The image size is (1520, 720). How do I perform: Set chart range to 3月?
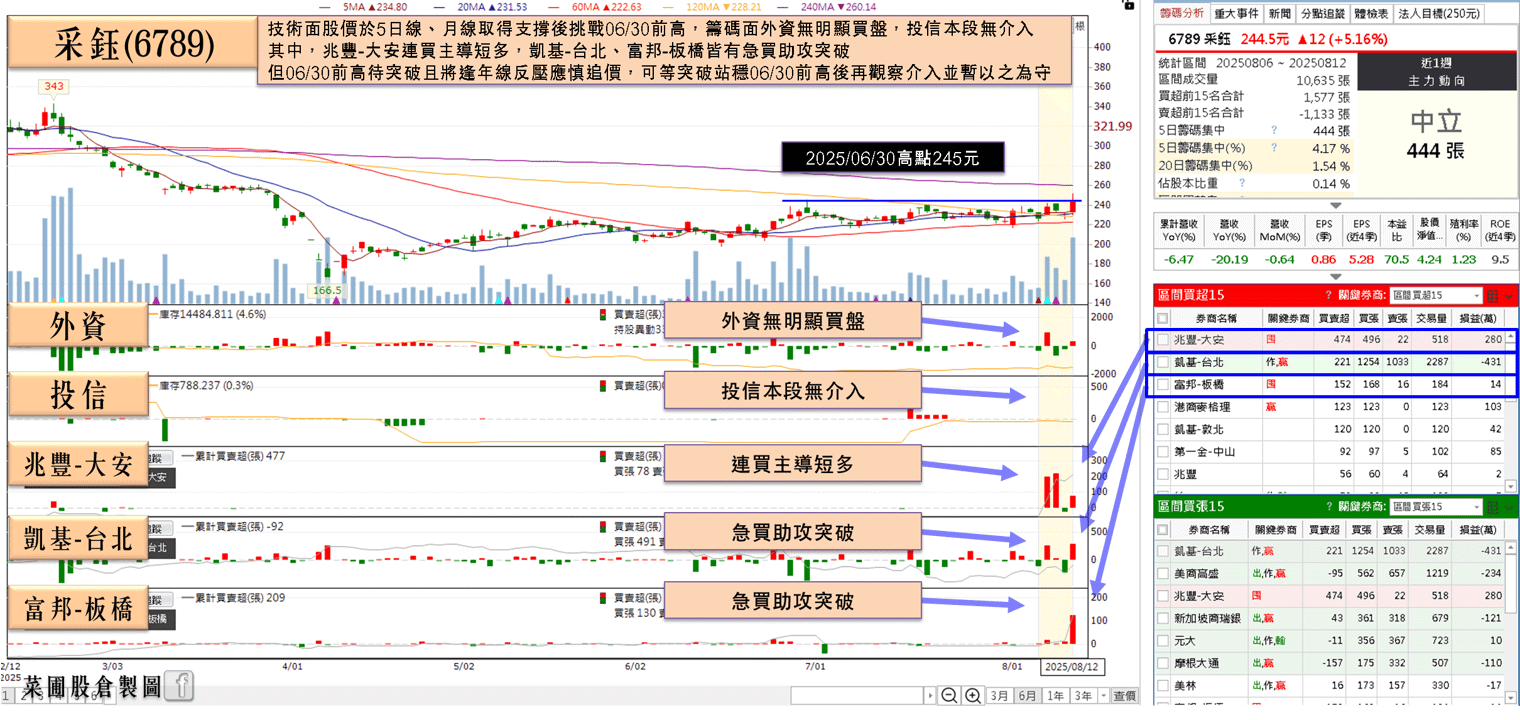[x=999, y=696]
